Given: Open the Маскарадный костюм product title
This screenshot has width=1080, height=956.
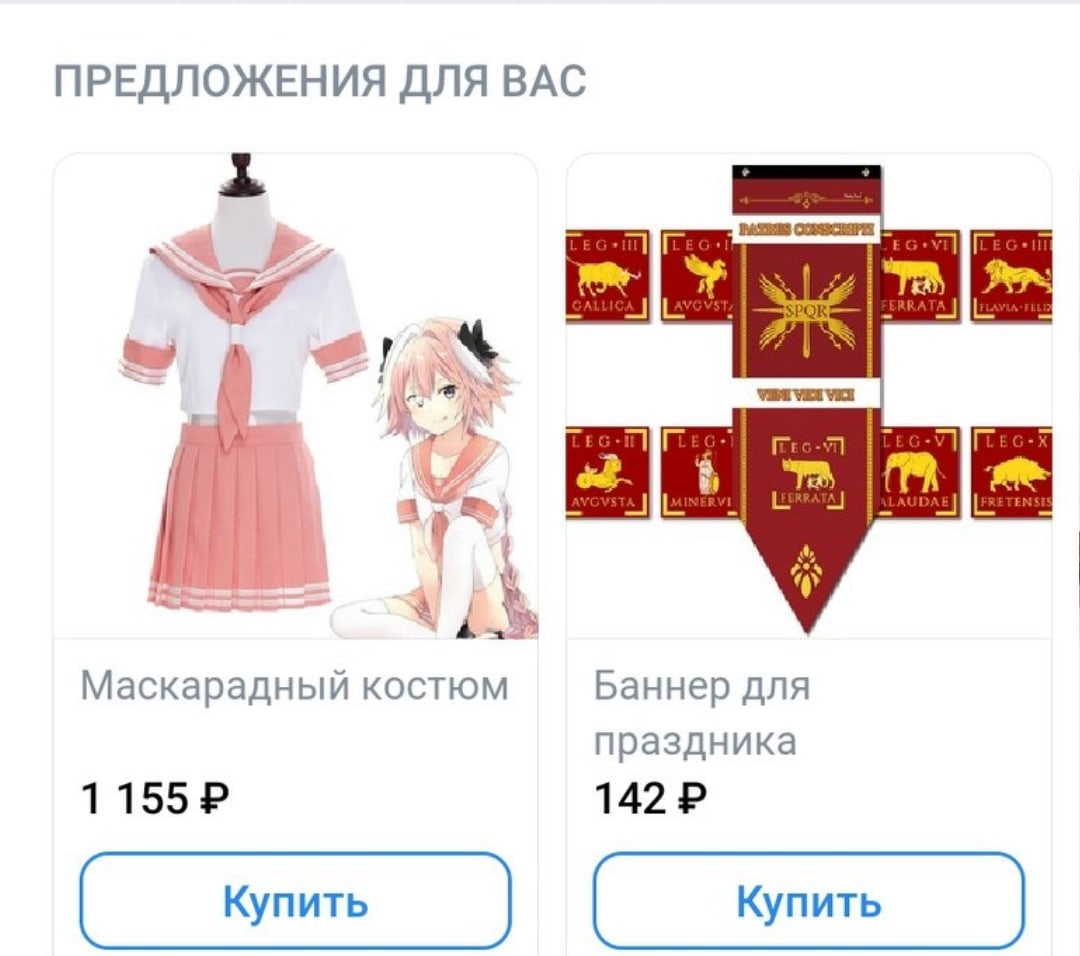Looking at the screenshot, I should 295,685.
